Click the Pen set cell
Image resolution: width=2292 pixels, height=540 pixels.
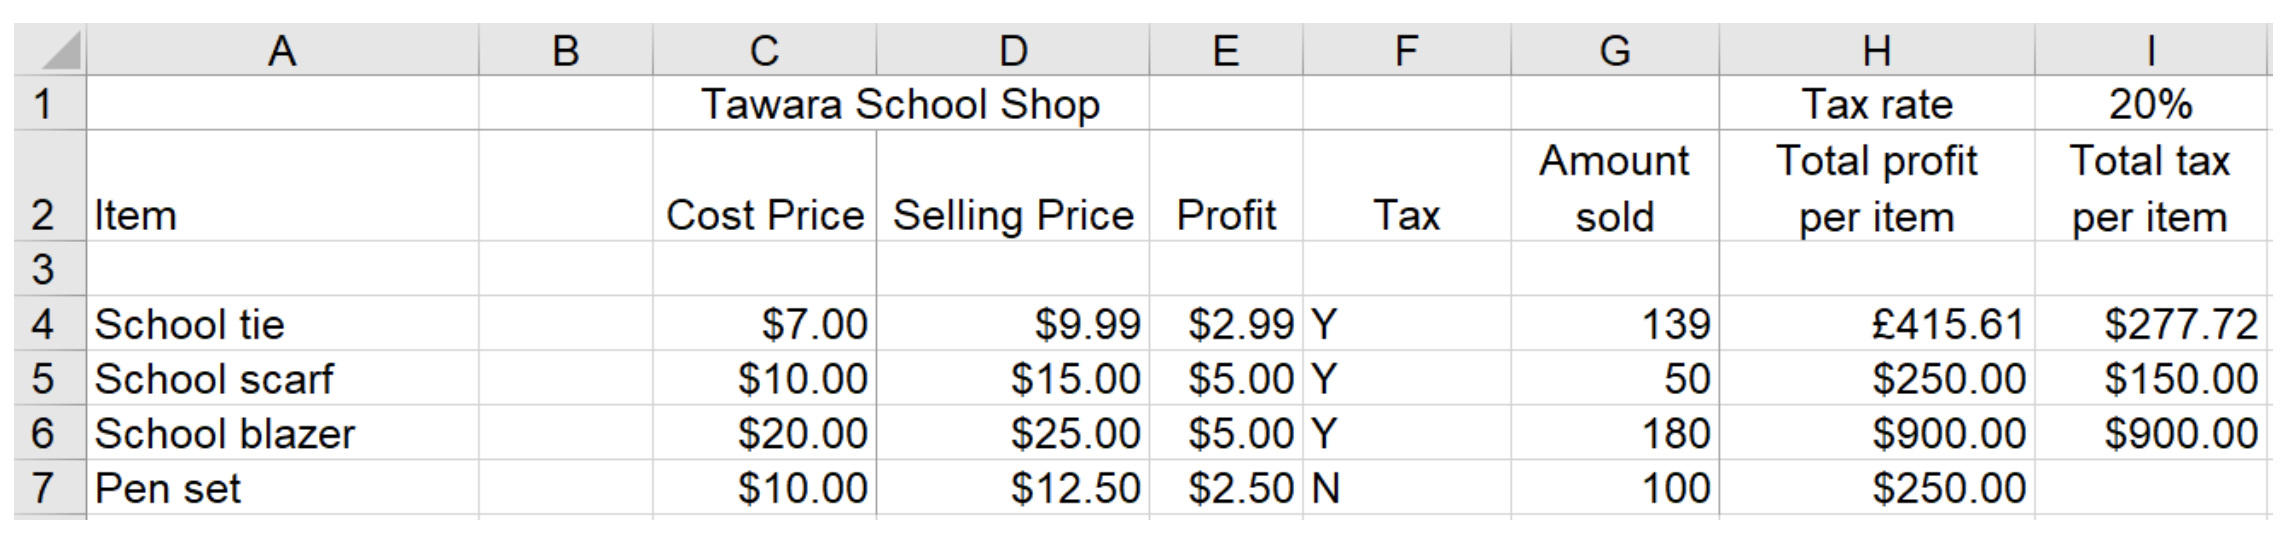(x=283, y=488)
